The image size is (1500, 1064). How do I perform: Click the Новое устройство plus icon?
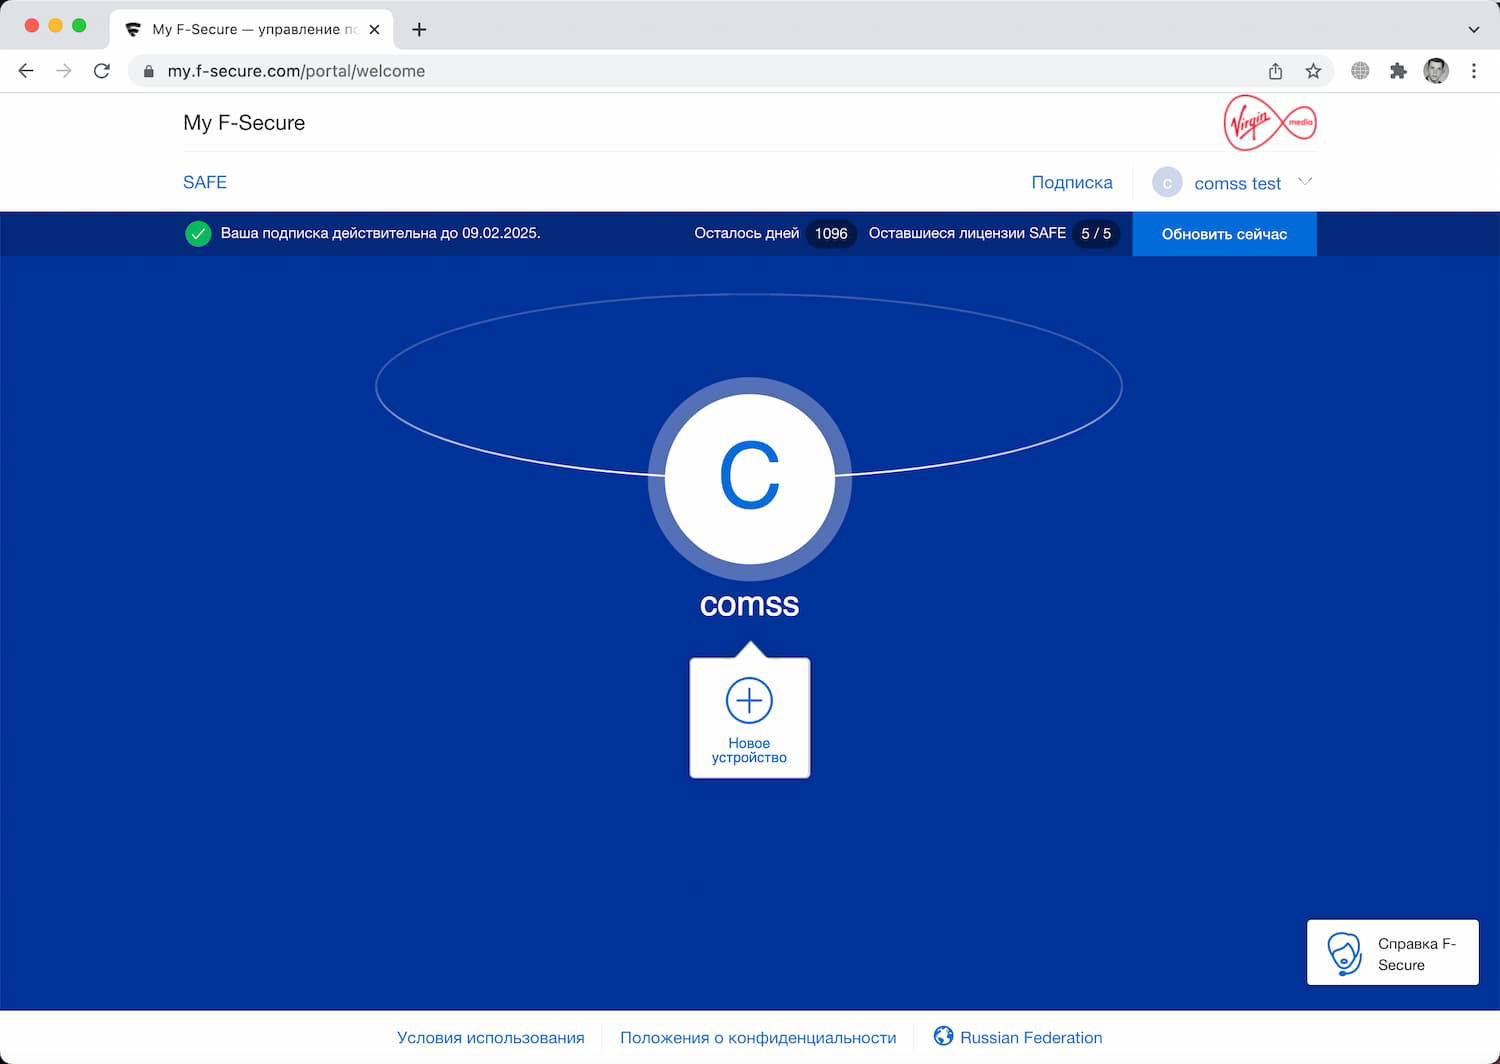point(749,702)
